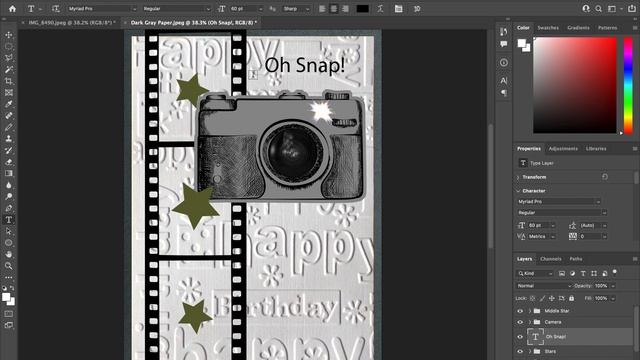Select the Eraser tool

coord(9,162)
